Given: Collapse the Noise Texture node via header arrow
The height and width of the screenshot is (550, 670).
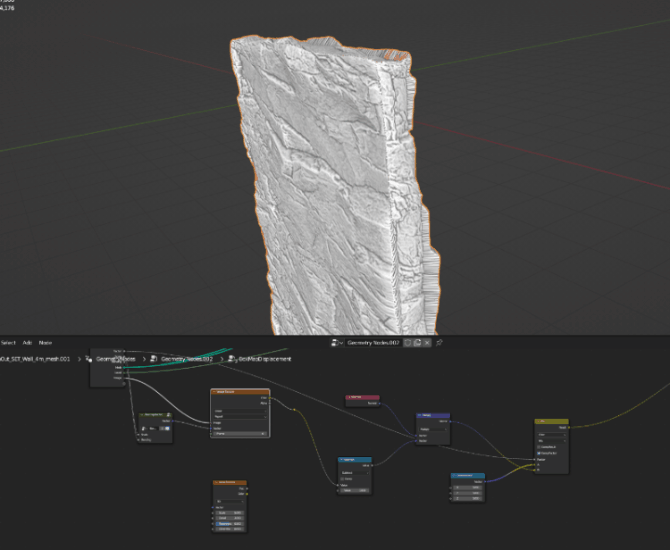Looking at the screenshot, I should [x=217, y=482].
